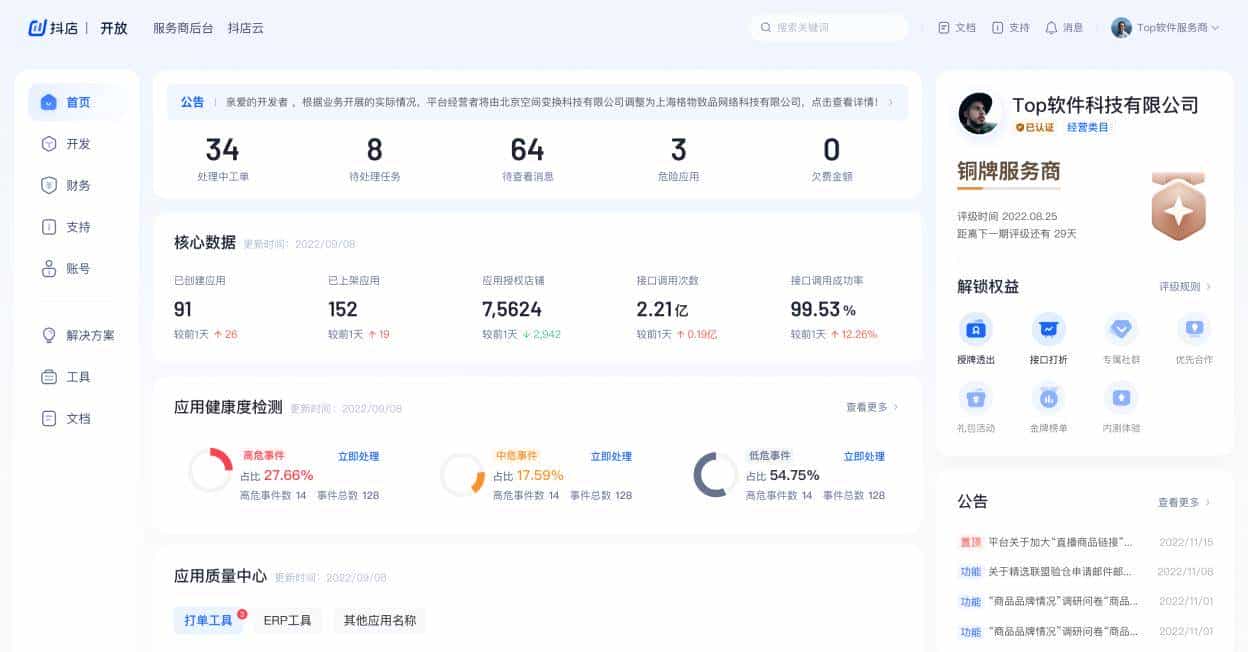The image size is (1248, 652).
Task: Click the 接口打折 benefit icon
Action: coord(1049,329)
